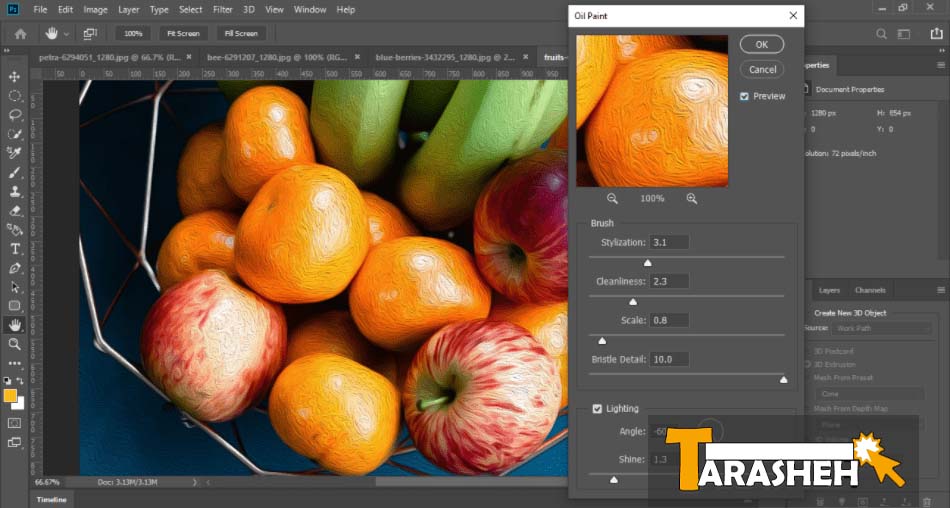The height and width of the screenshot is (508, 950).
Task: Open the Layer menu
Action: point(128,10)
